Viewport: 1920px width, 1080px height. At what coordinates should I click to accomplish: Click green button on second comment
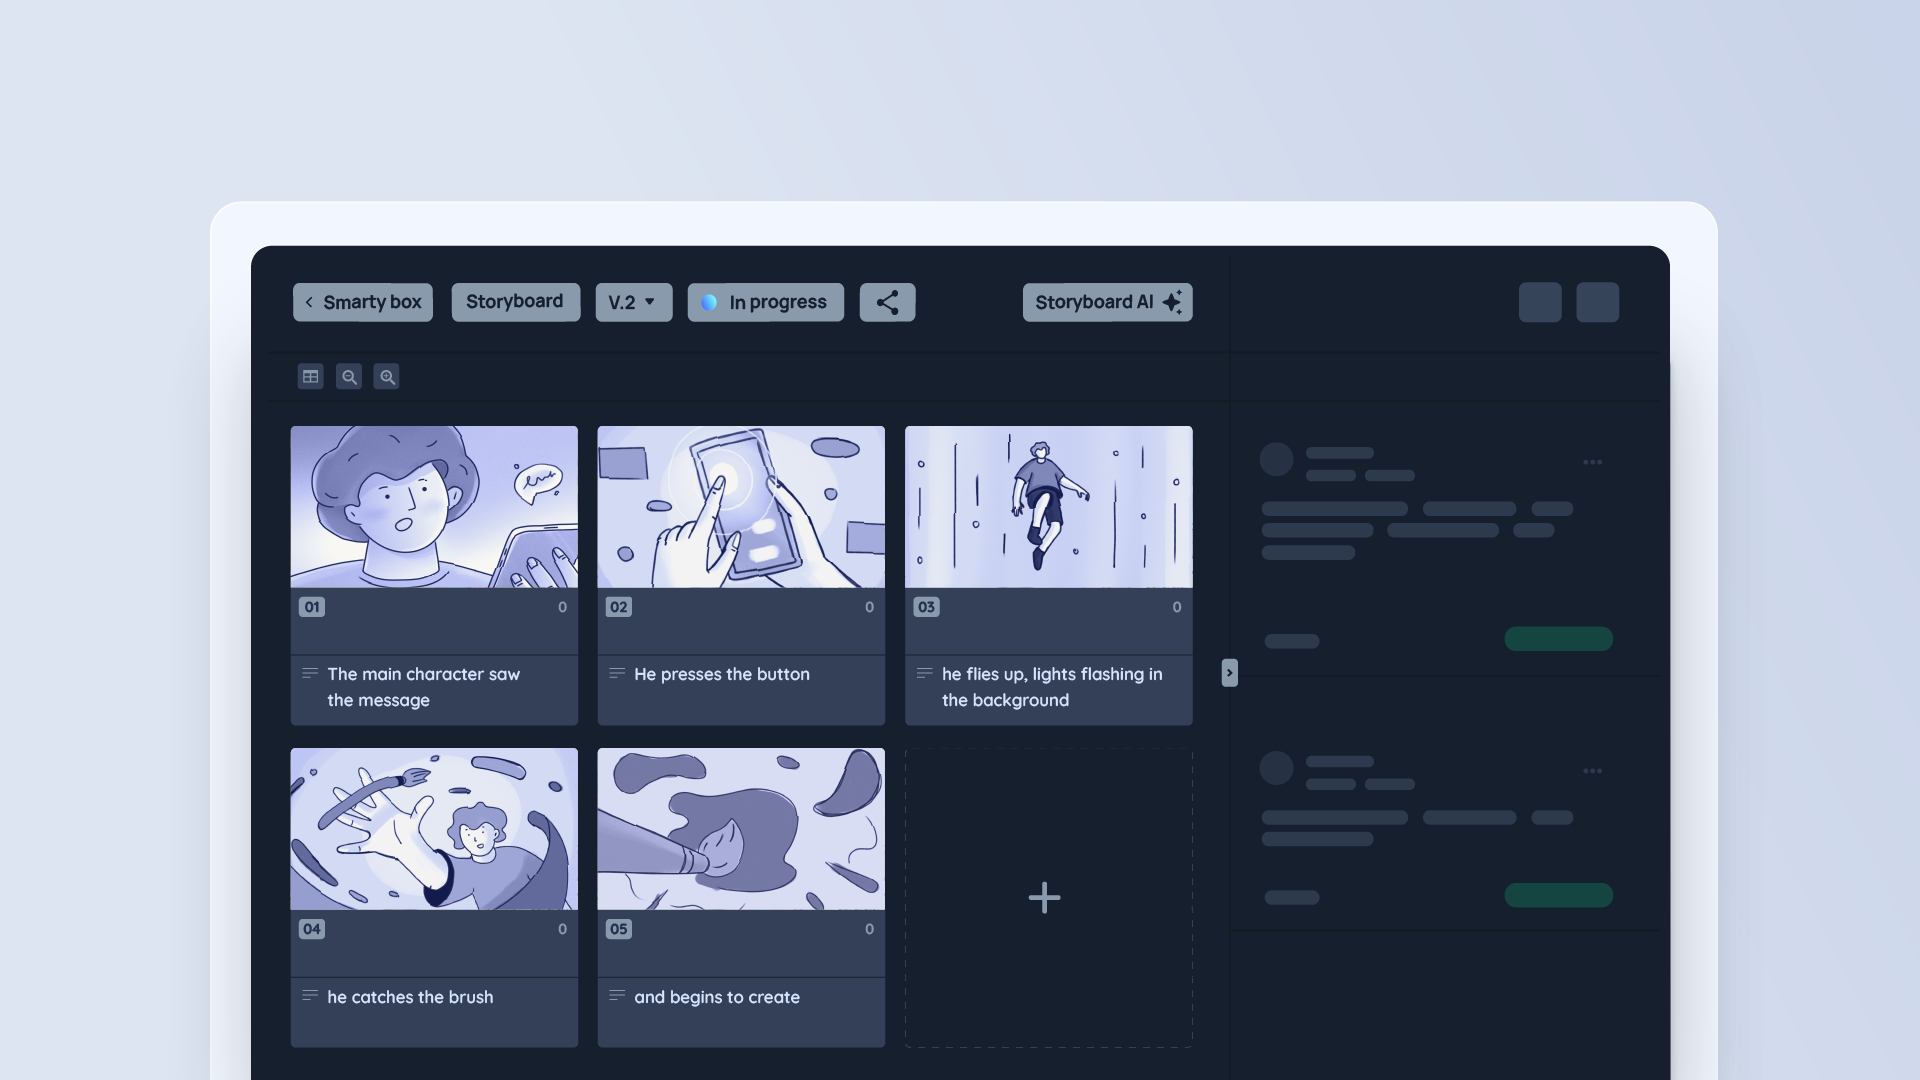click(x=1558, y=895)
